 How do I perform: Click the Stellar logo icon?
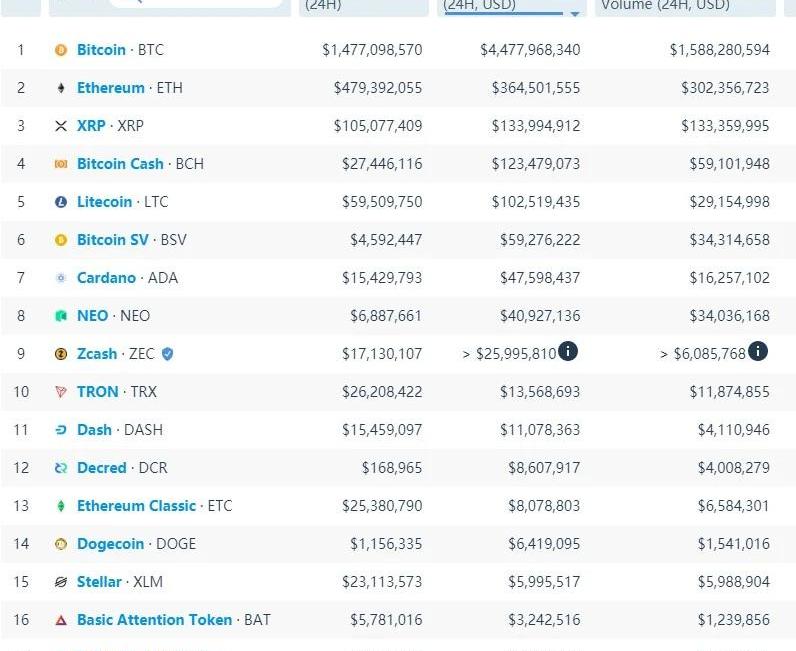[x=61, y=582]
